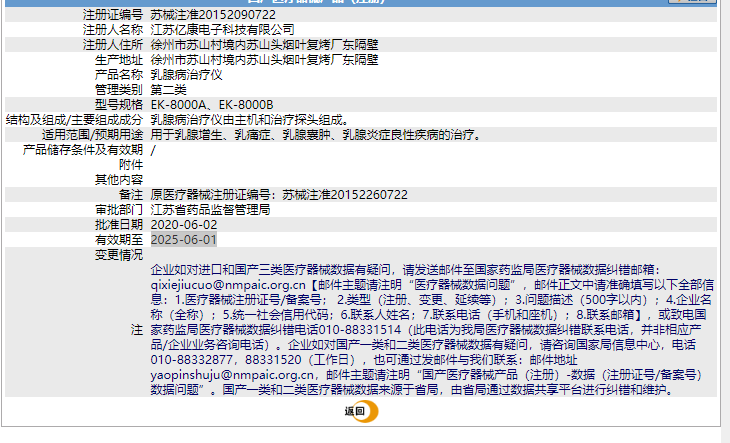Click the 返回 back button
The image size is (730, 443).
(351, 411)
